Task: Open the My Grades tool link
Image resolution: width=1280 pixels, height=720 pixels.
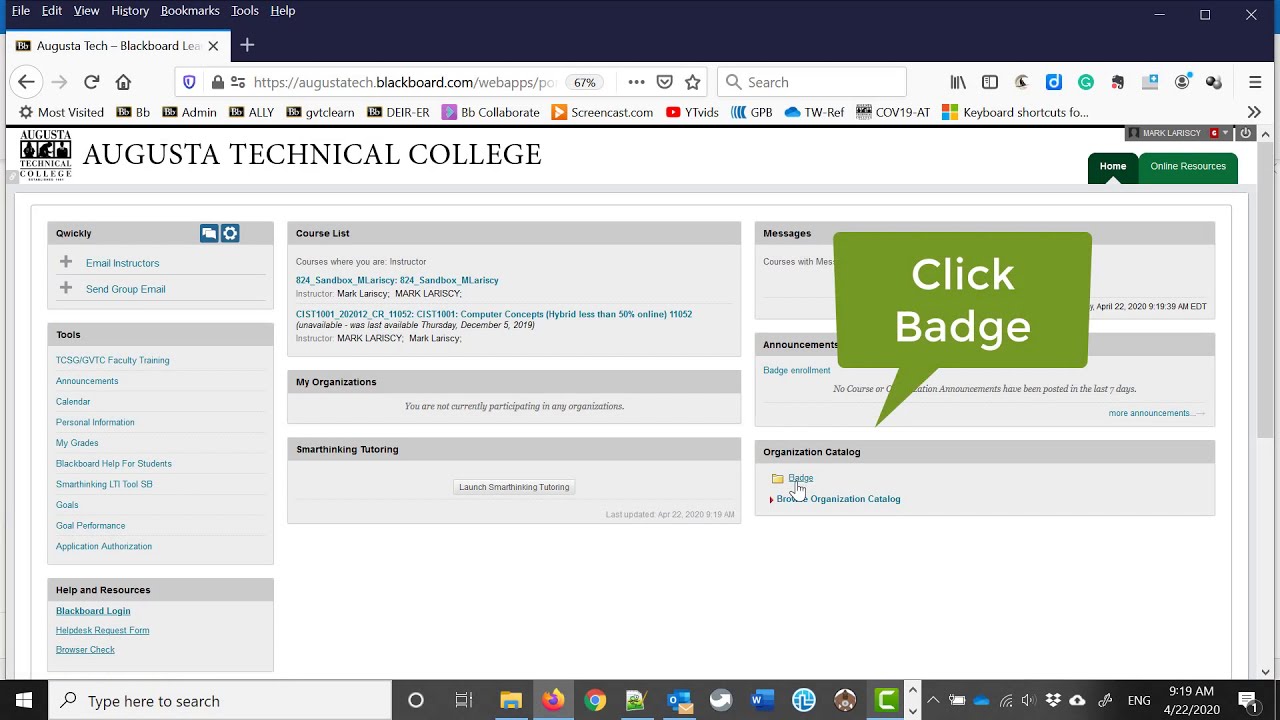Action: (x=77, y=443)
